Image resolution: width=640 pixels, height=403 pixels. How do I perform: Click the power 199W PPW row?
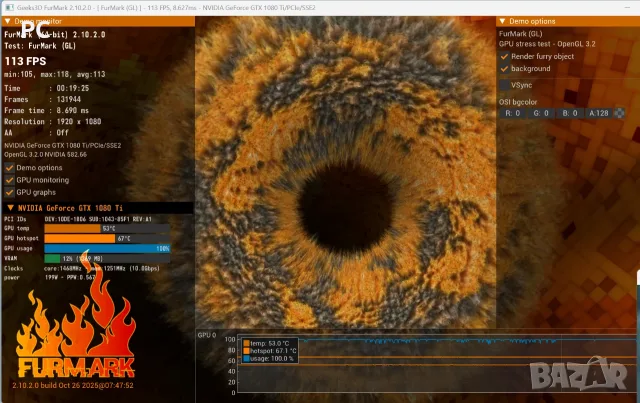(x=49, y=278)
